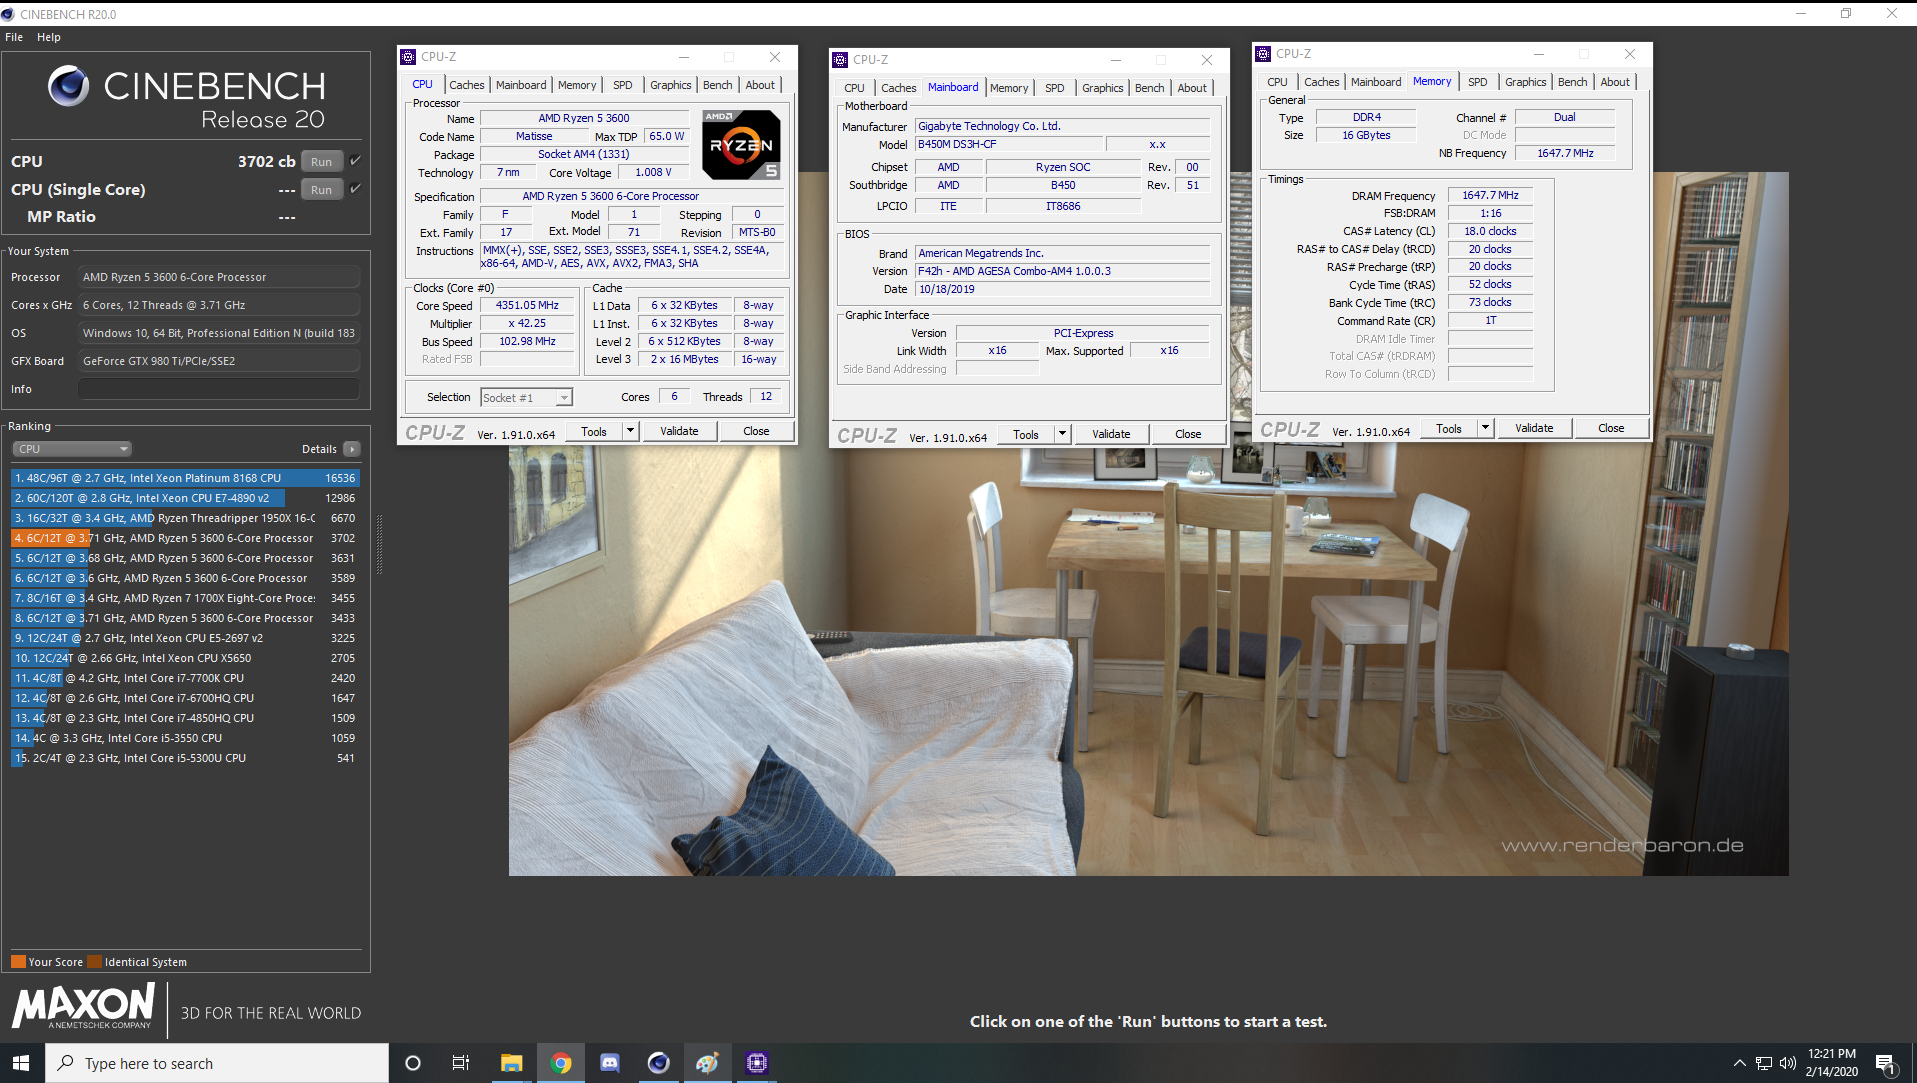Click inside the Info input field
This screenshot has width=1917, height=1083.
pyautogui.click(x=219, y=389)
